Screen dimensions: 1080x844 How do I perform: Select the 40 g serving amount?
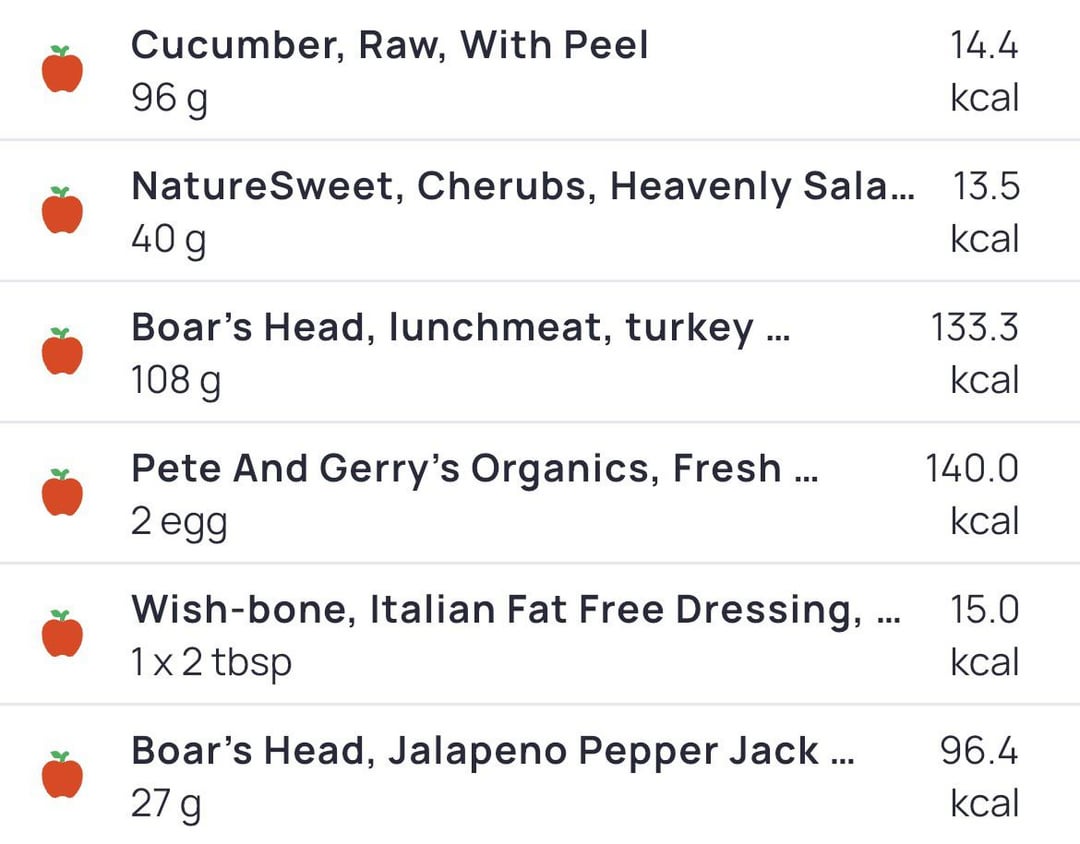(169, 240)
